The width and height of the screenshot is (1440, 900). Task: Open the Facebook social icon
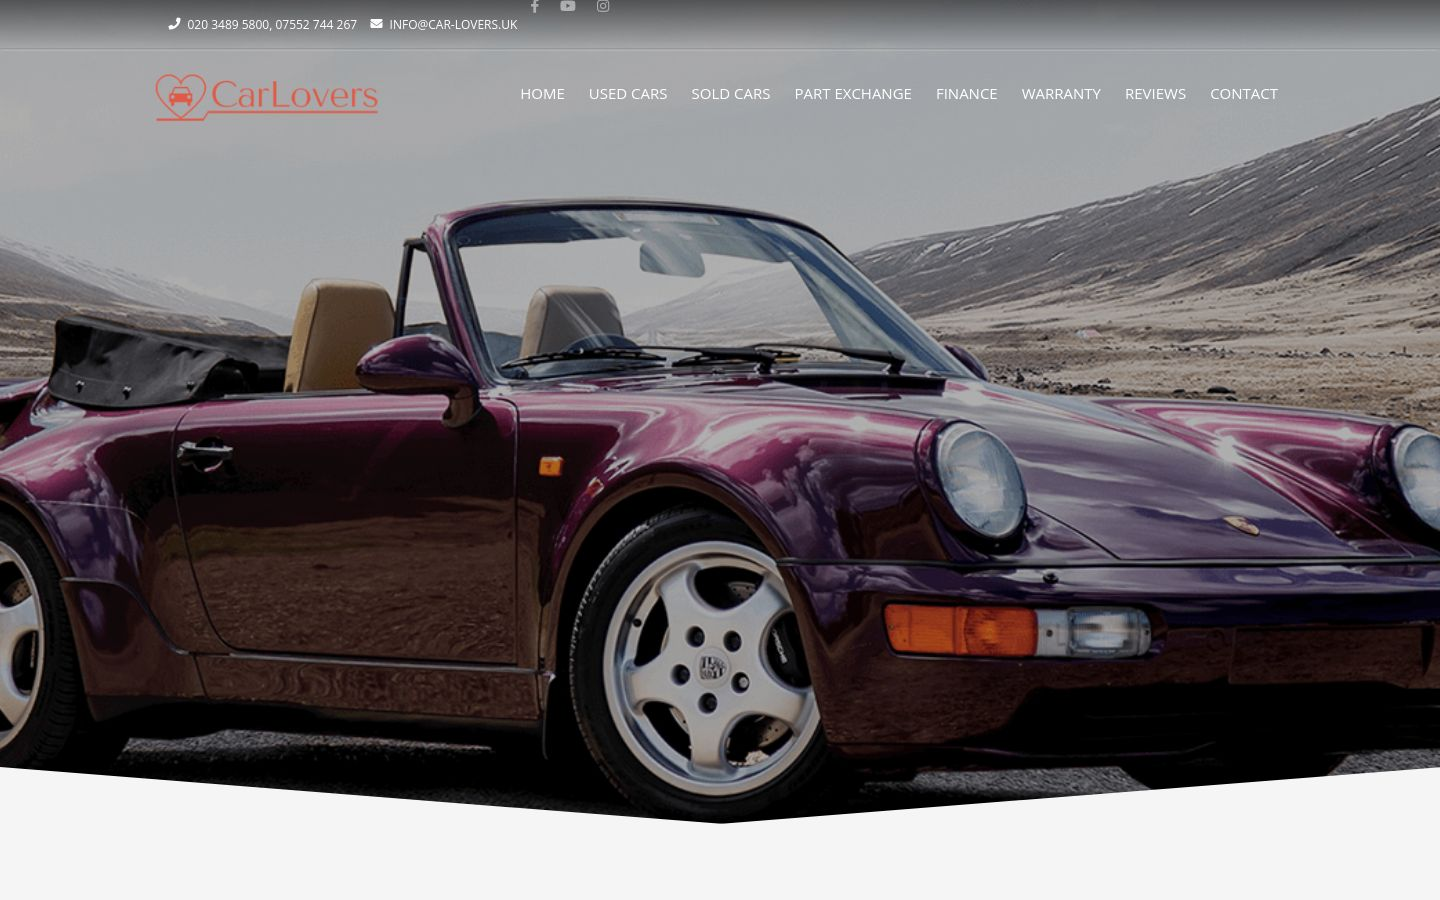[534, 6]
